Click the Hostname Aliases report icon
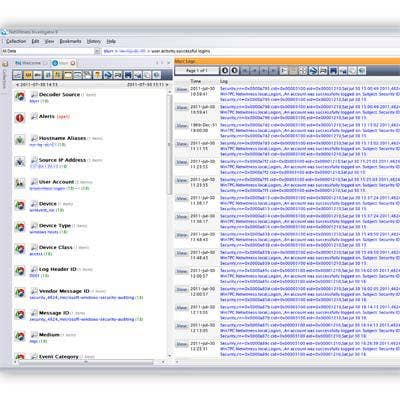Image resolution: width=400 pixels, height=400 pixels. pyautogui.click(x=20, y=140)
